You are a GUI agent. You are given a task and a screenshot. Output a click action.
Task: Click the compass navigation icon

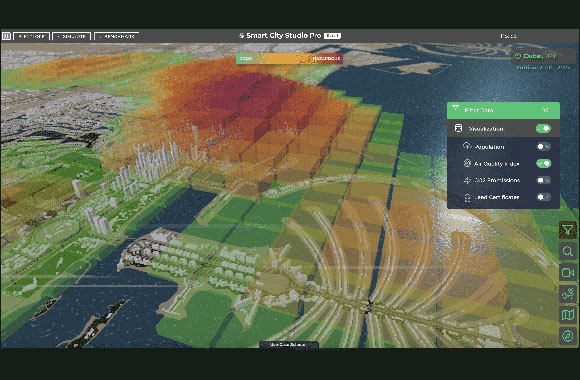tap(568, 336)
